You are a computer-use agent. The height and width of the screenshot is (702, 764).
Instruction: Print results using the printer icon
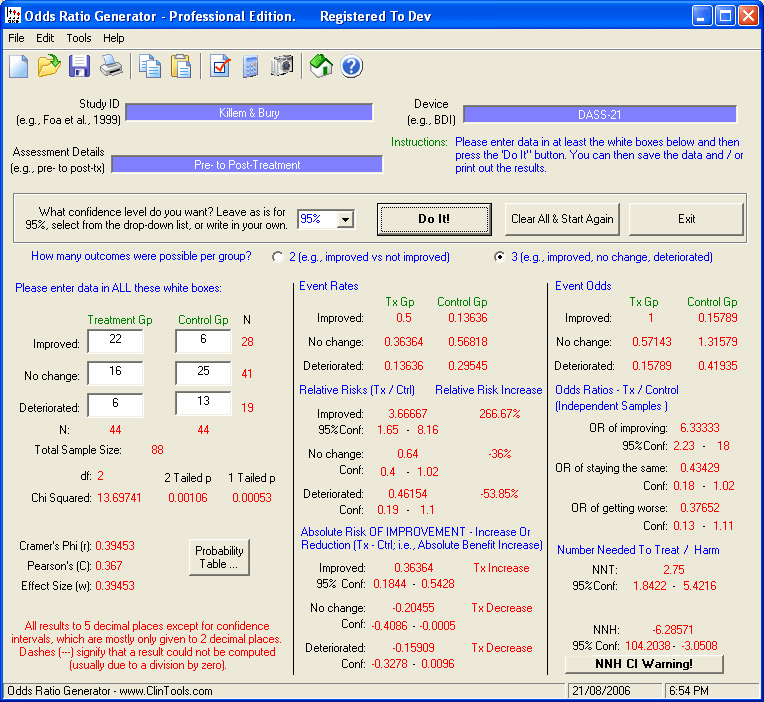(111, 67)
